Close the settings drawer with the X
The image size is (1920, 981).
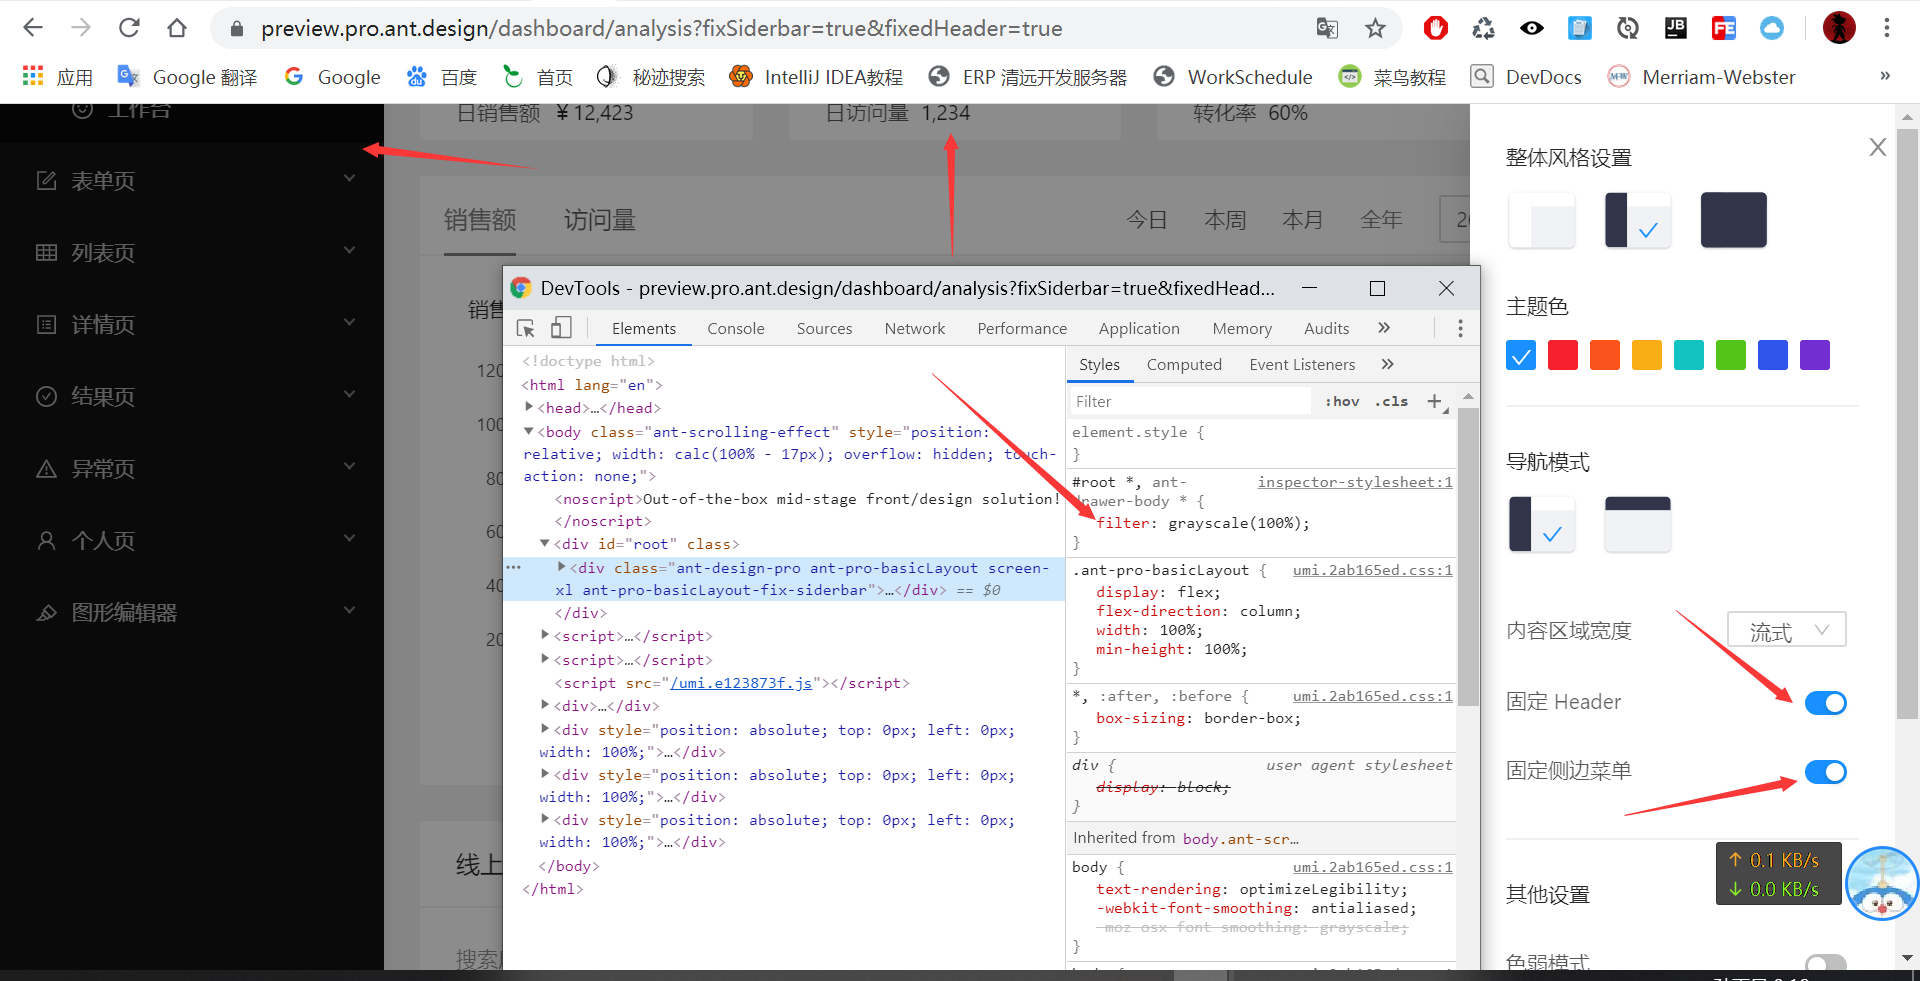pos(1878,147)
